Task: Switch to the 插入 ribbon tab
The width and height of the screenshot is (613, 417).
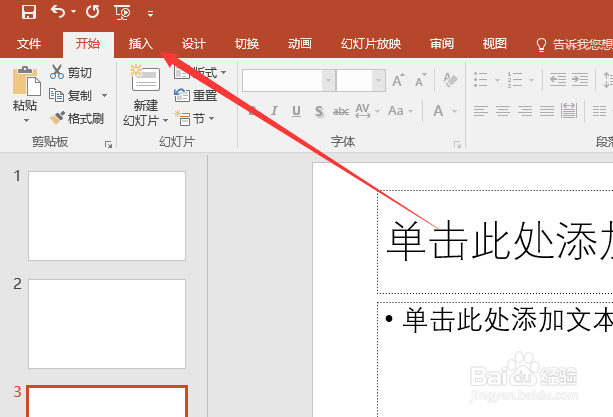Action: (140, 44)
